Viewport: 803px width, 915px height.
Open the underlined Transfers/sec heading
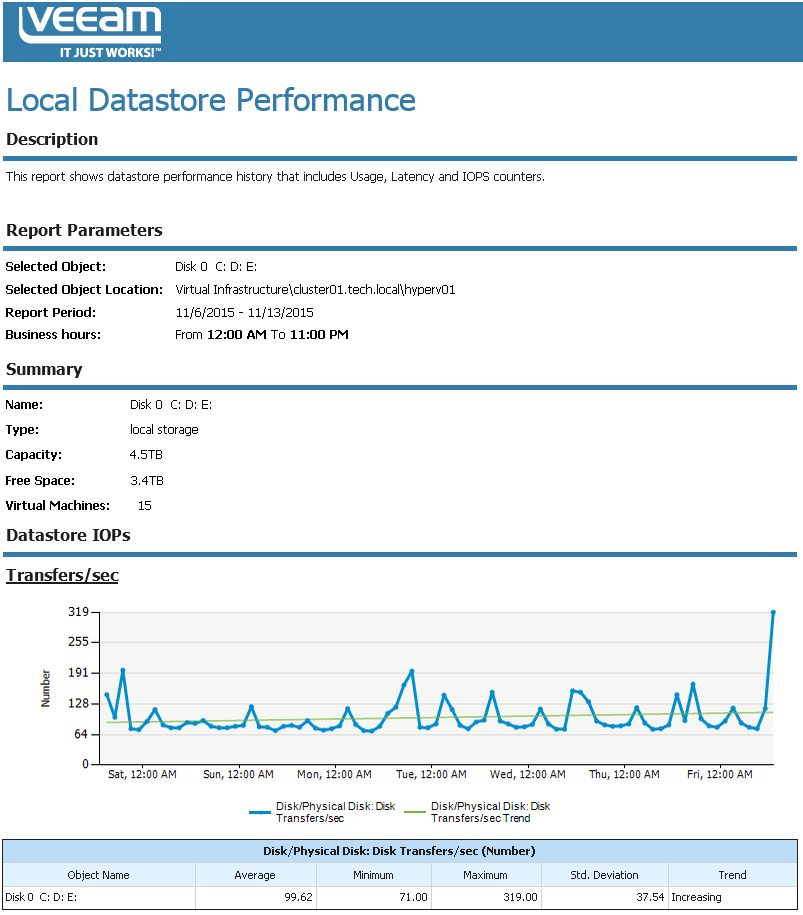pyautogui.click(x=62, y=575)
